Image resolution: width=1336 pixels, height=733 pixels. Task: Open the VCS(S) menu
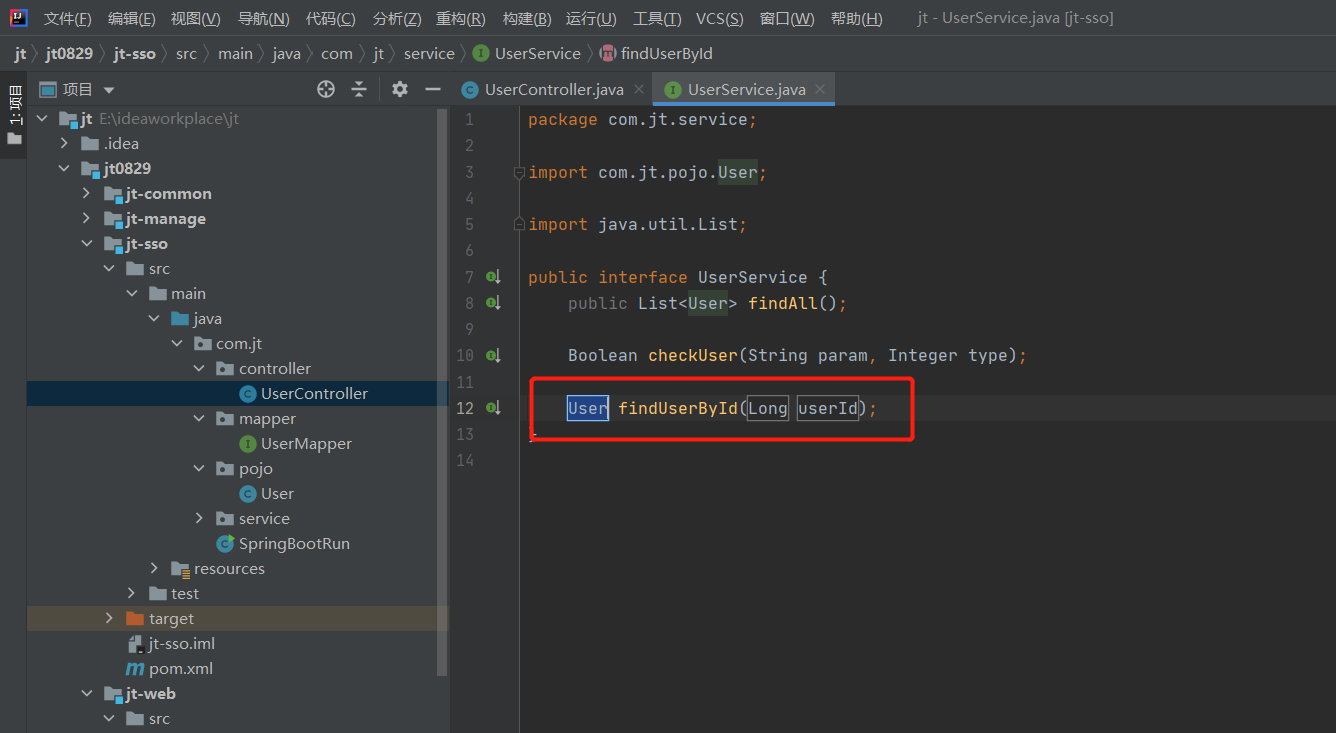click(720, 18)
